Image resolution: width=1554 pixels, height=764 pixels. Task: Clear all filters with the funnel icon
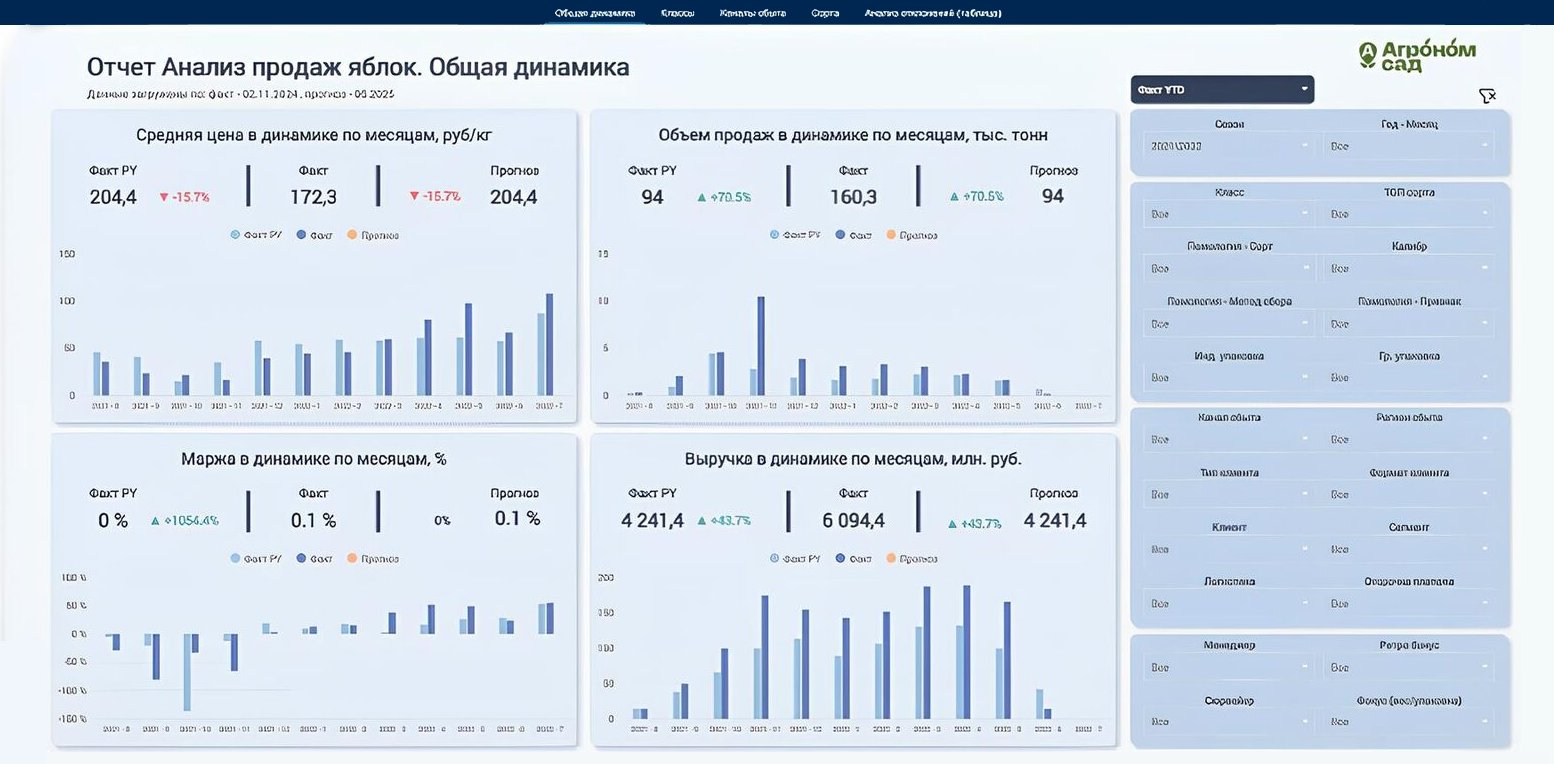(x=1487, y=96)
